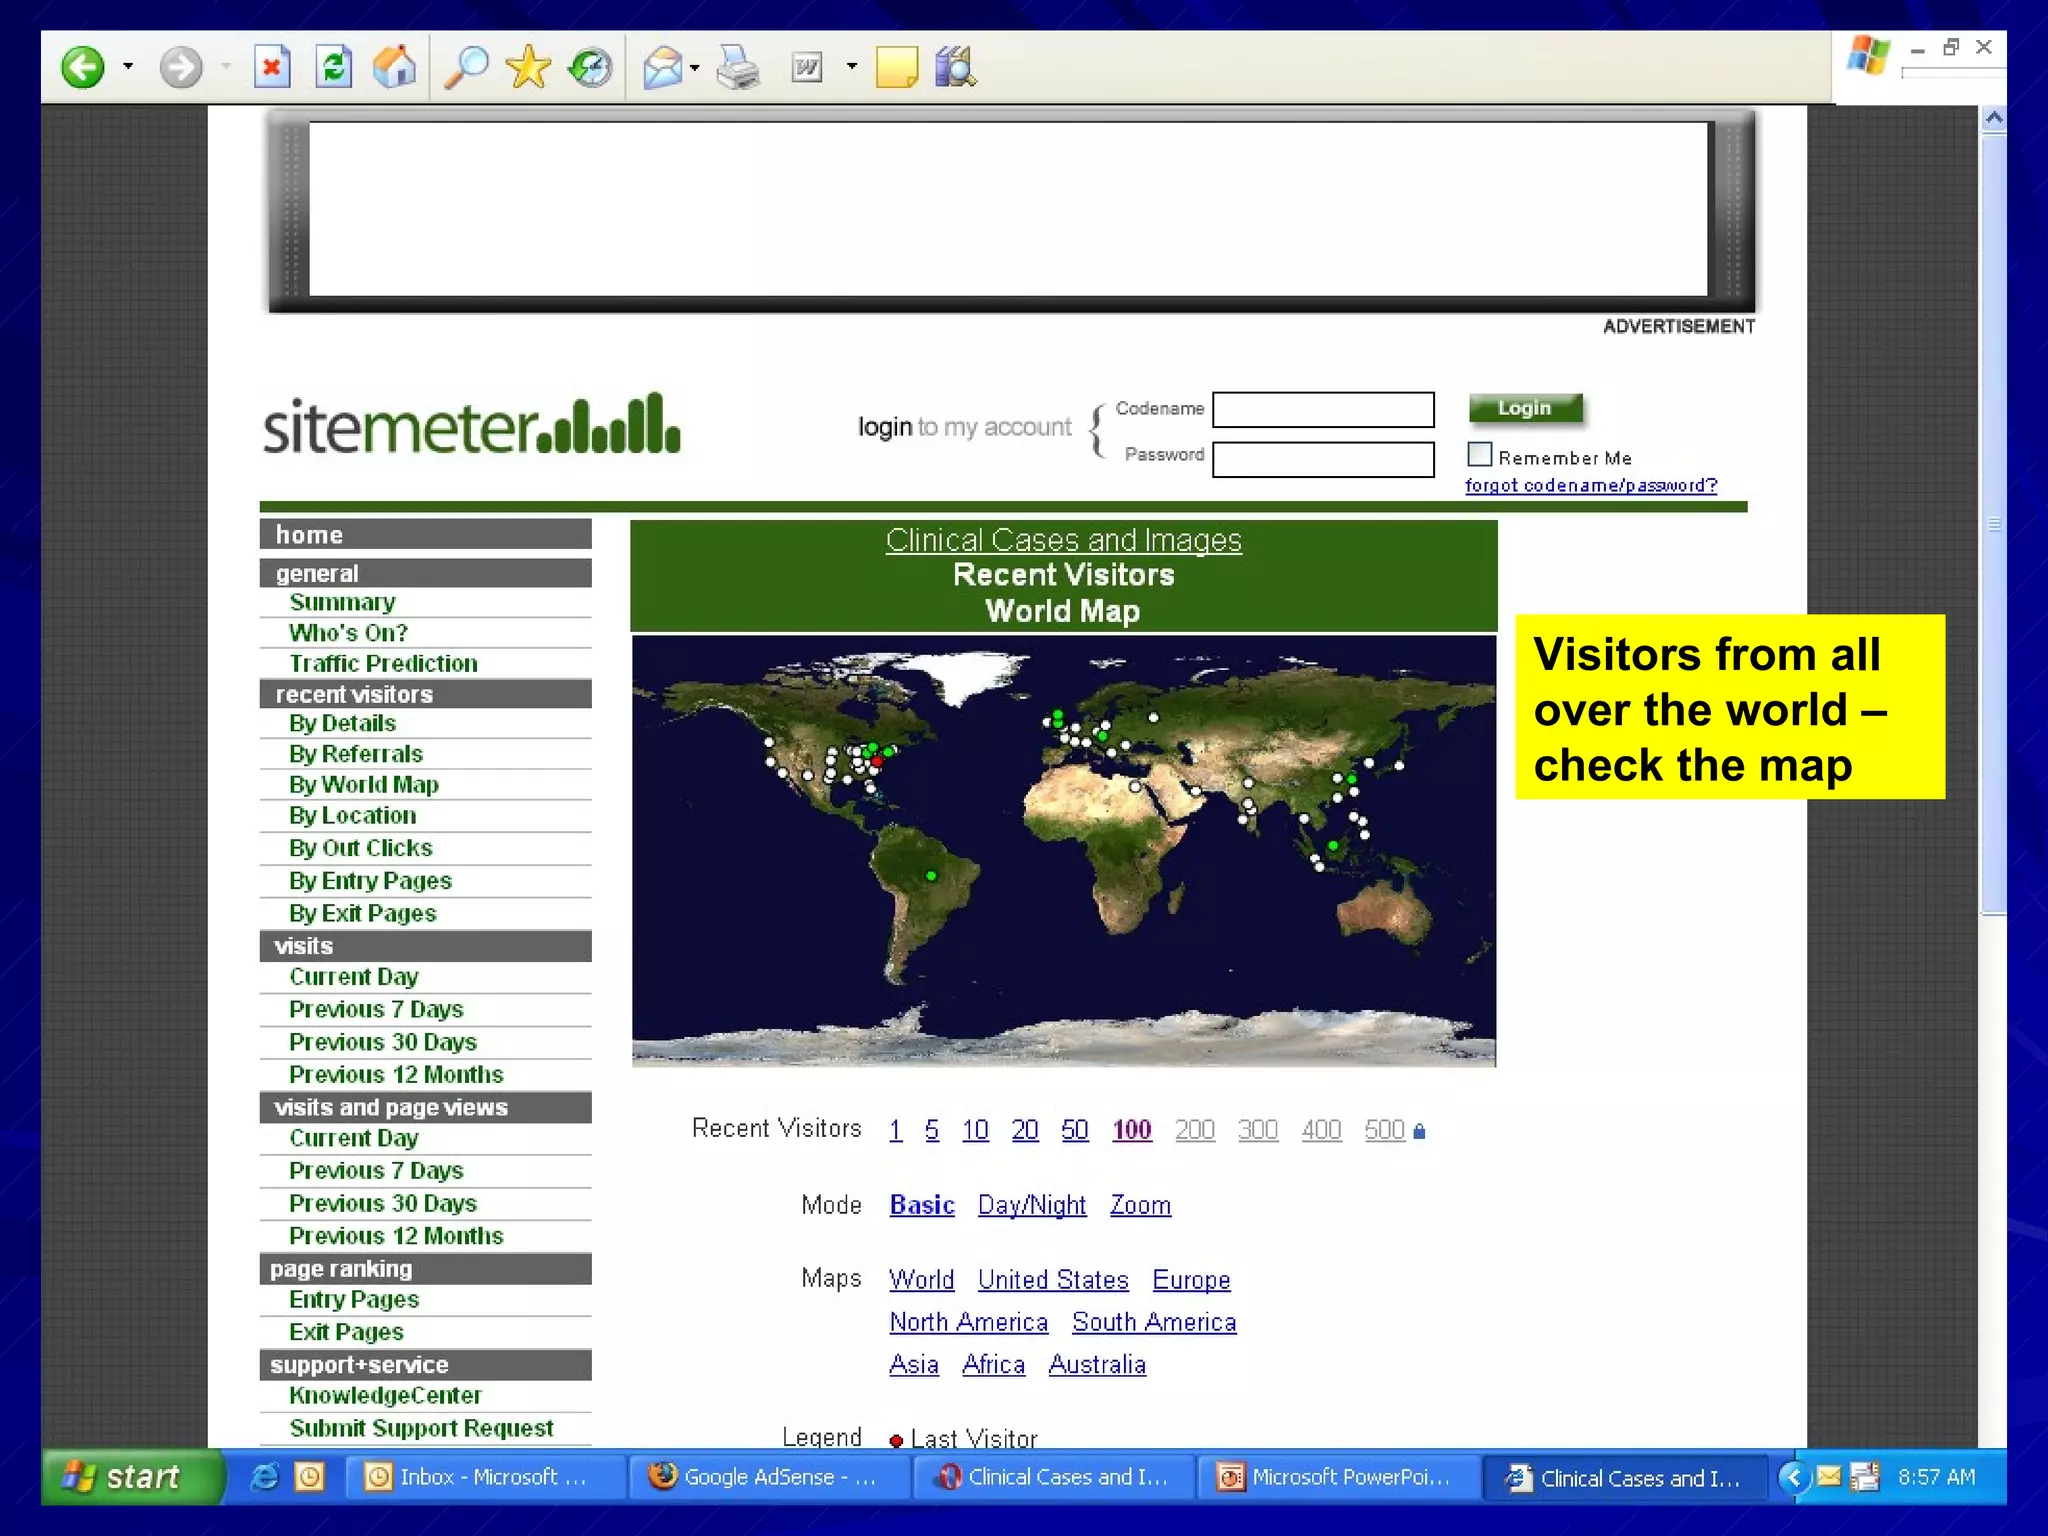Show last 1 recent visitor

(896, 1130)
